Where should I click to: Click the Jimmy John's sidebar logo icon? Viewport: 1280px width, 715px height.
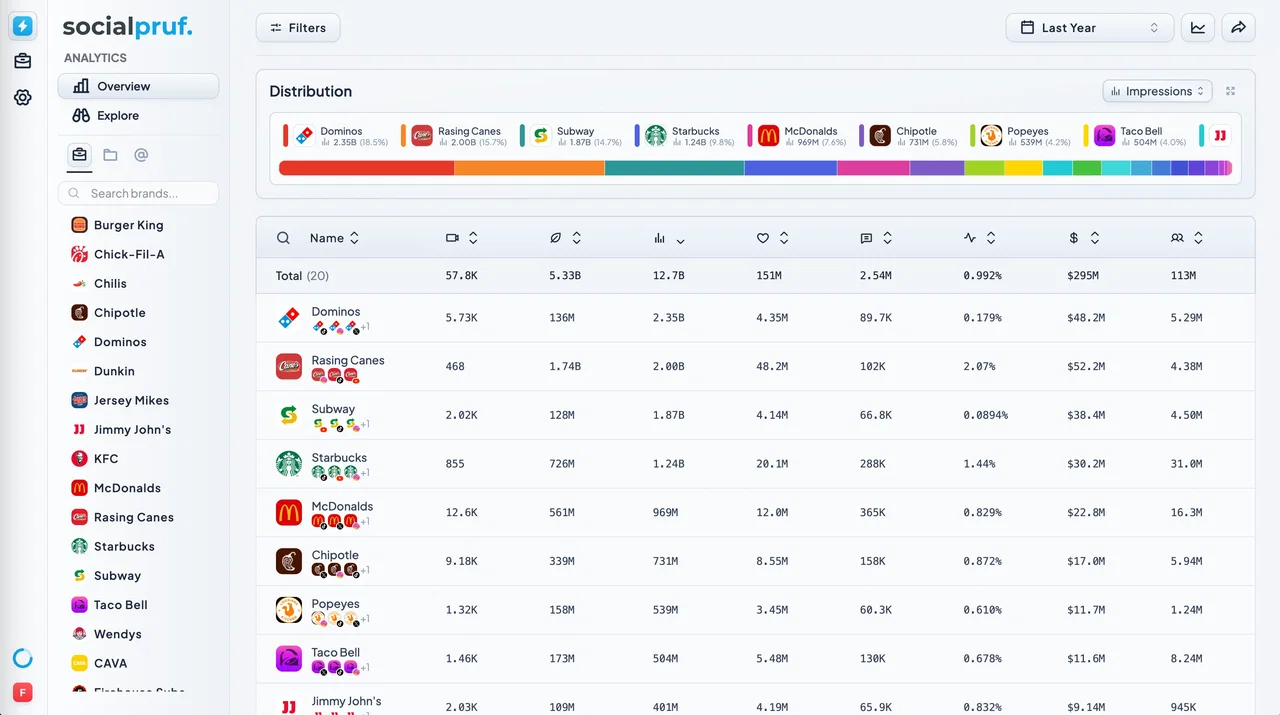coord(79,430)
